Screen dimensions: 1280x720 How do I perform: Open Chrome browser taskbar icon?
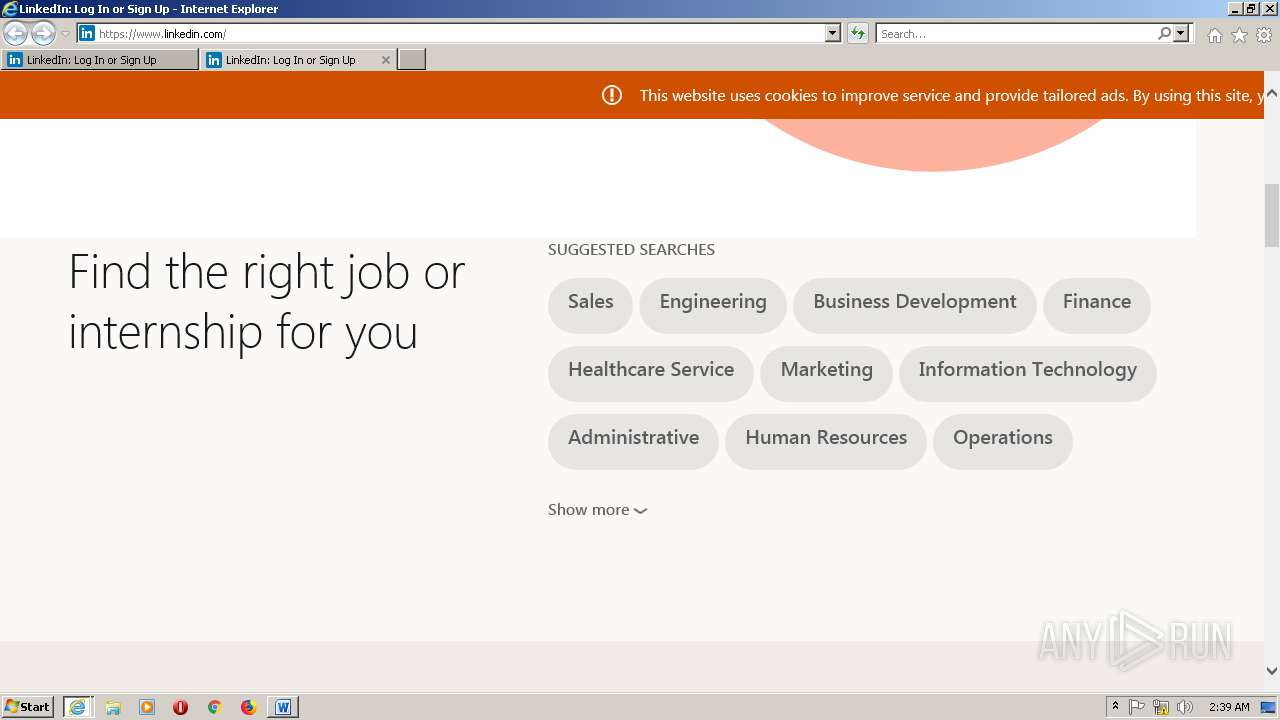(x=214, y=707)
